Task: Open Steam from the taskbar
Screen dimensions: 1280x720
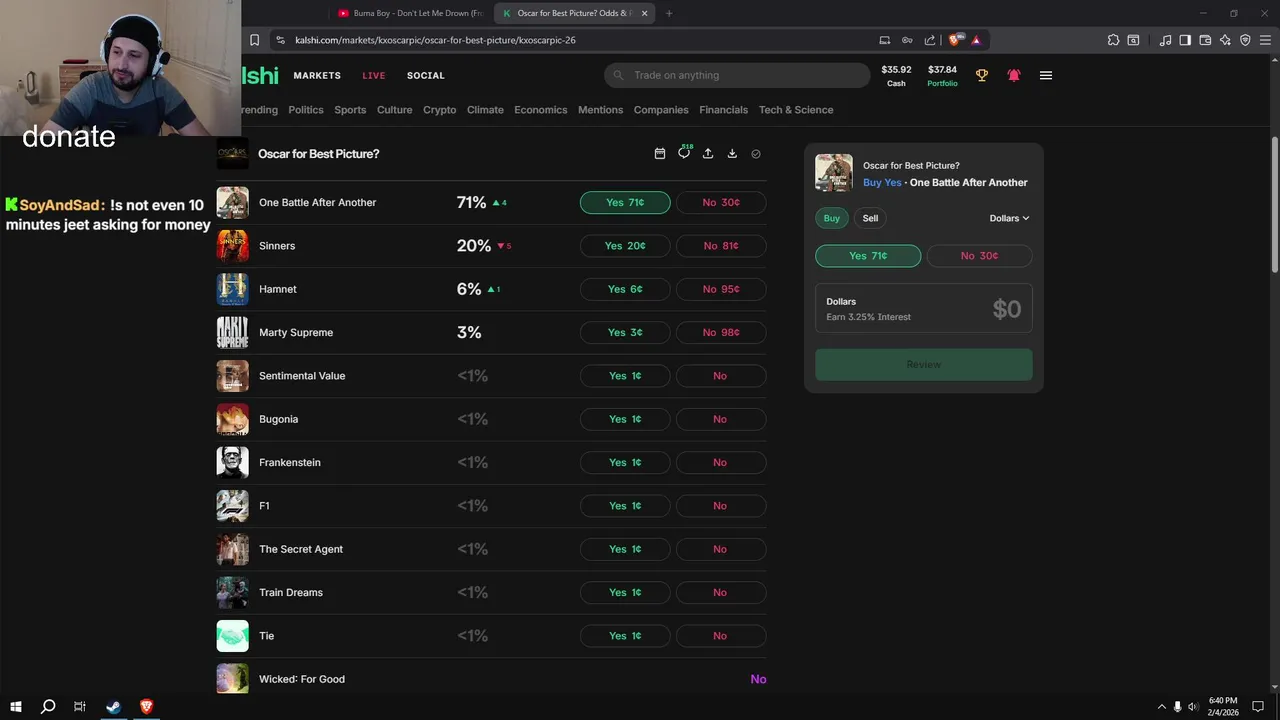Action: tap(113, 707)
